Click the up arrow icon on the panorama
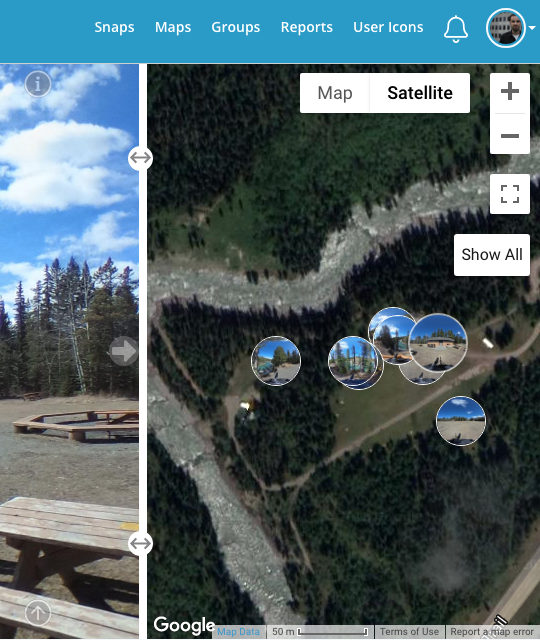The height and width of the screenshot is (640, 540). click(38, 613)
